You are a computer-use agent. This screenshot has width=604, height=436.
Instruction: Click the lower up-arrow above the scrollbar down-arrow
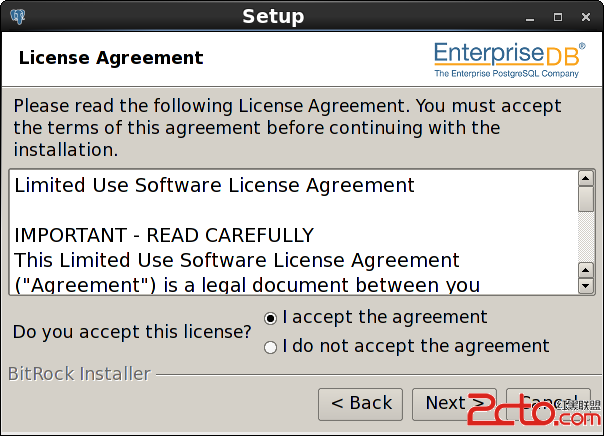tap(586, 270)
